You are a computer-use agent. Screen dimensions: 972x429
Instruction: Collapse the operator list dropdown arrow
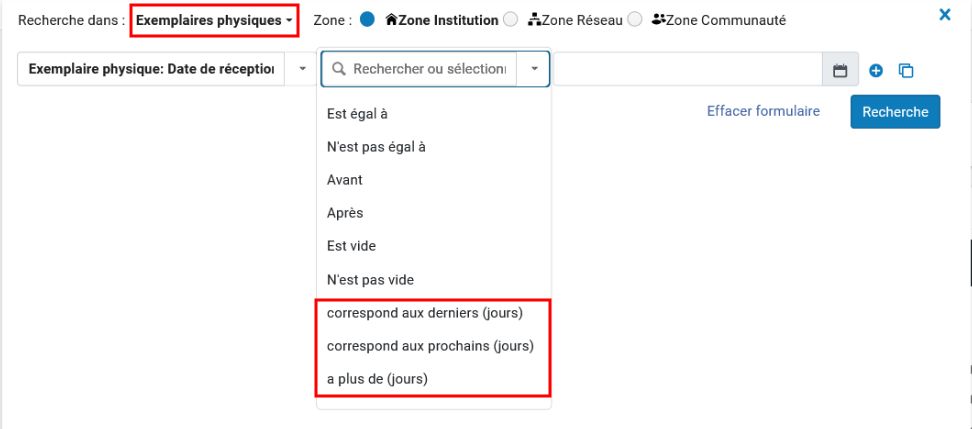tap(534, 69)
